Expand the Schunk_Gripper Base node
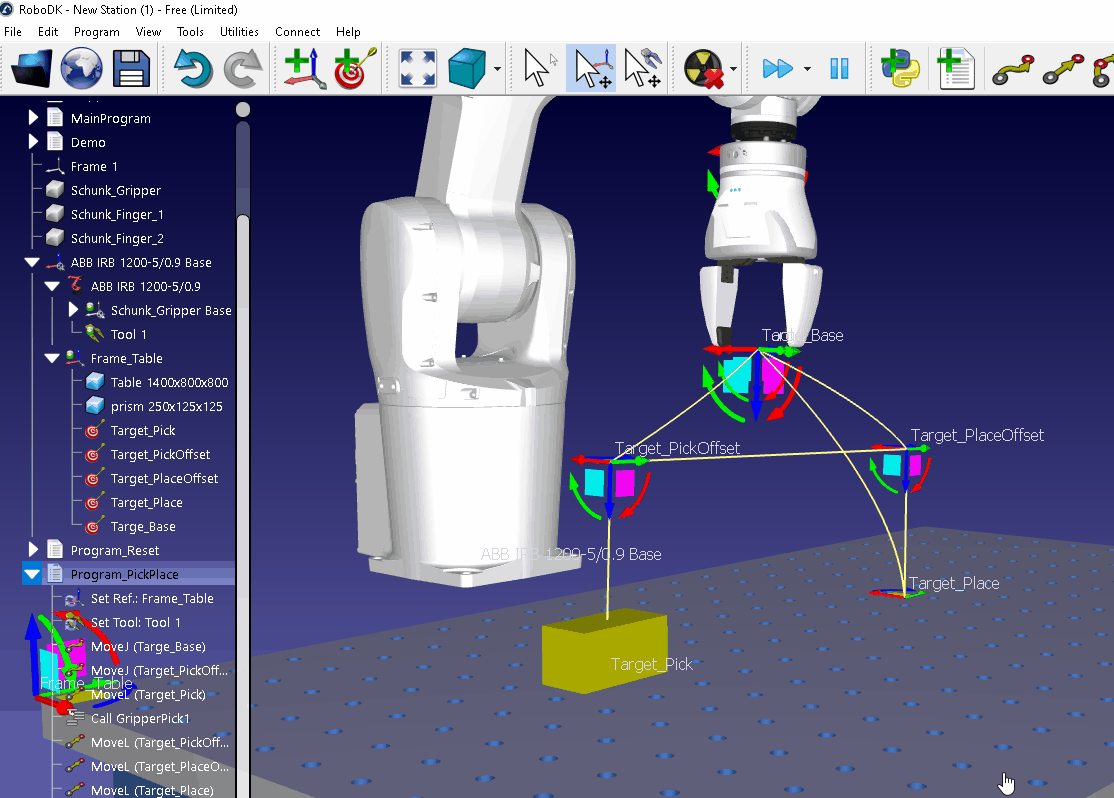The height and width of the screenshot is (798, 1114). 72,310
